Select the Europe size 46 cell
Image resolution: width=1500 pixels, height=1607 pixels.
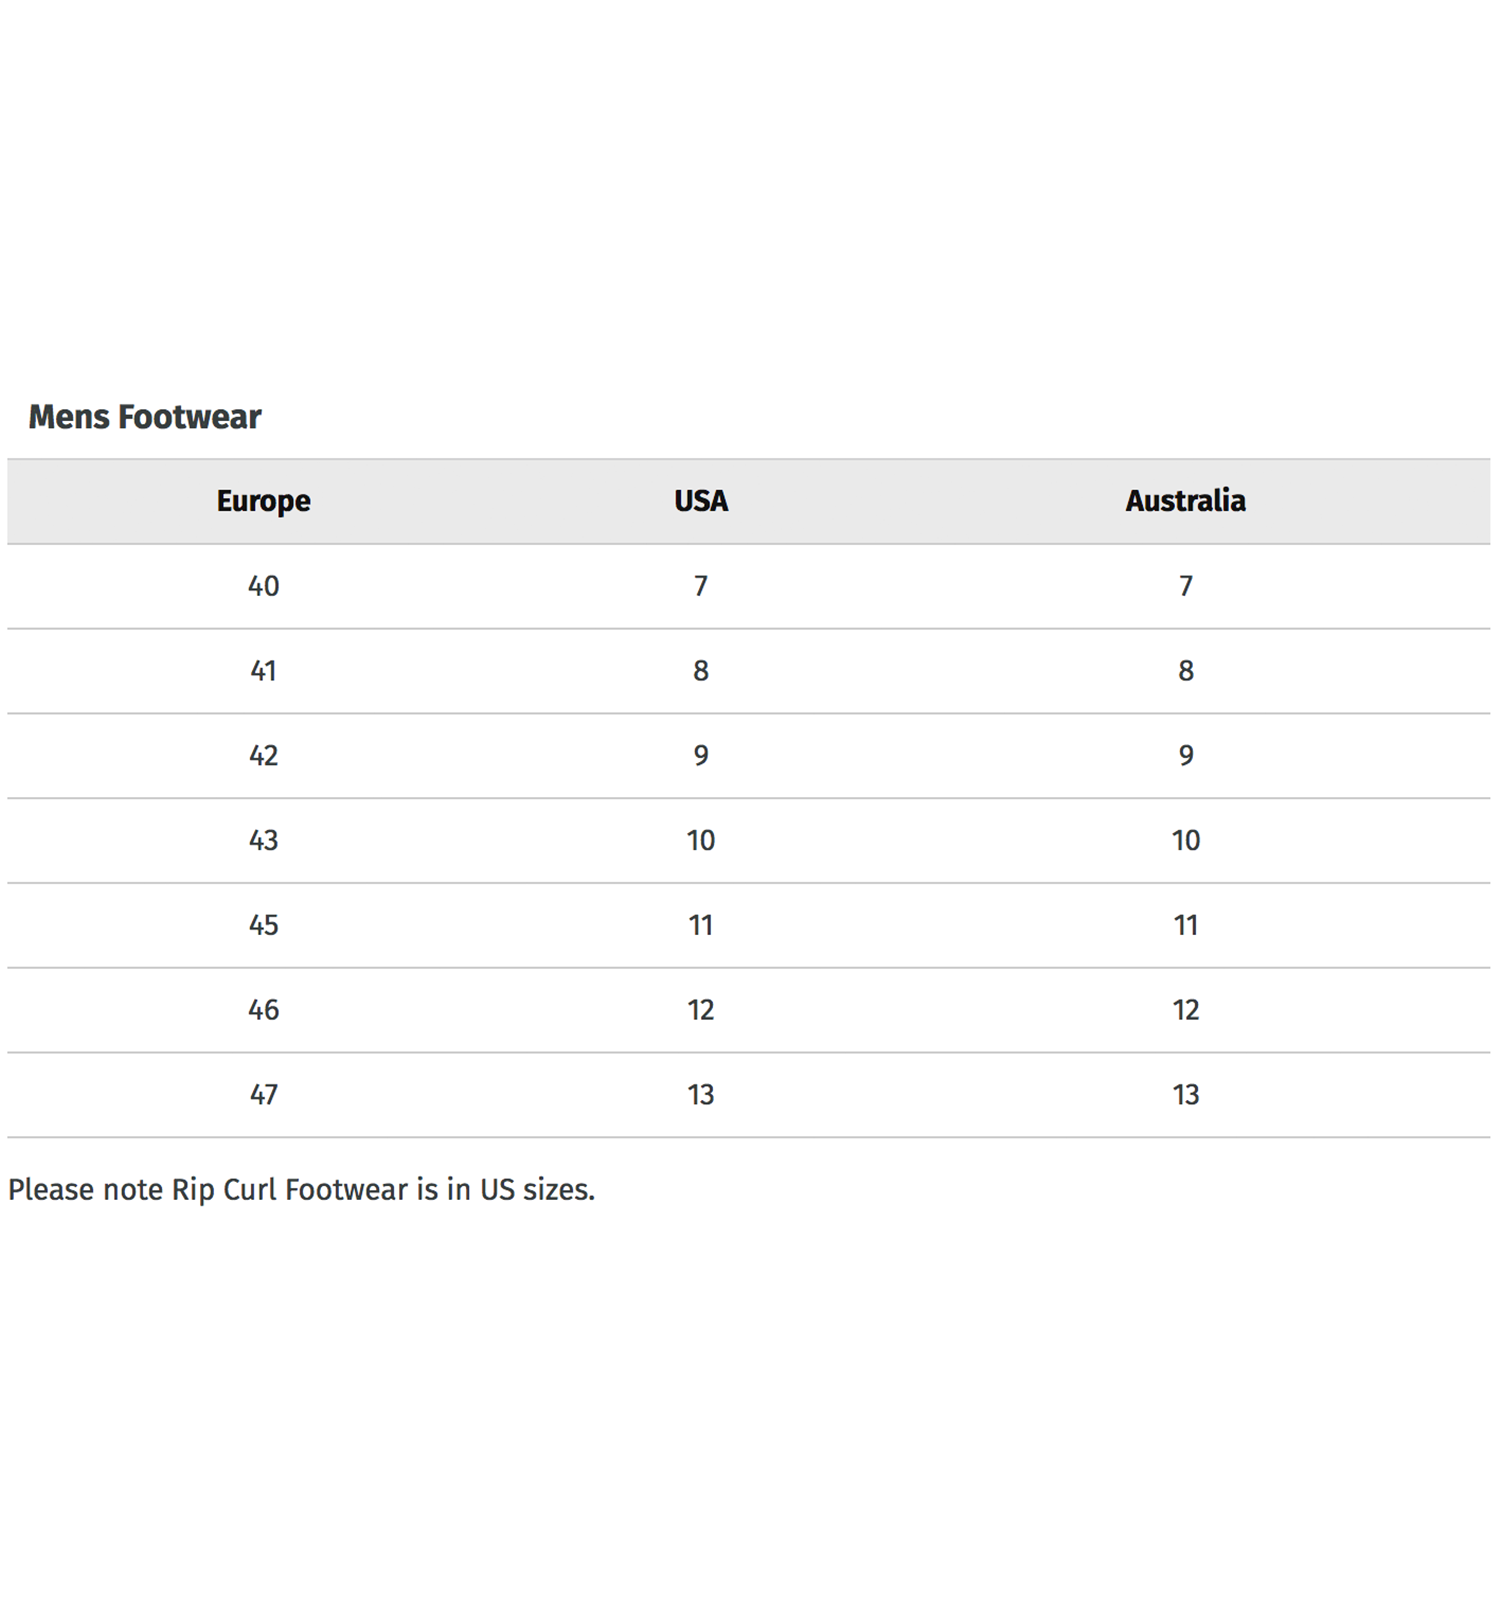click(264, 1010)
